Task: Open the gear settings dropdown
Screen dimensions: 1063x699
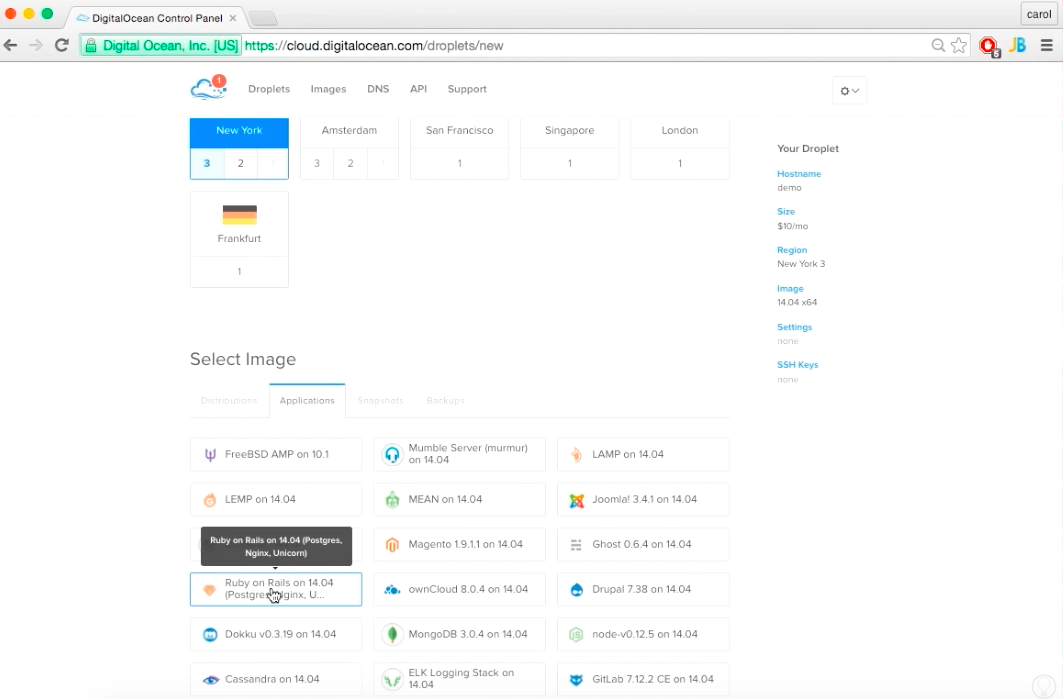Action: pyautogui.click(x=849, y=90)
